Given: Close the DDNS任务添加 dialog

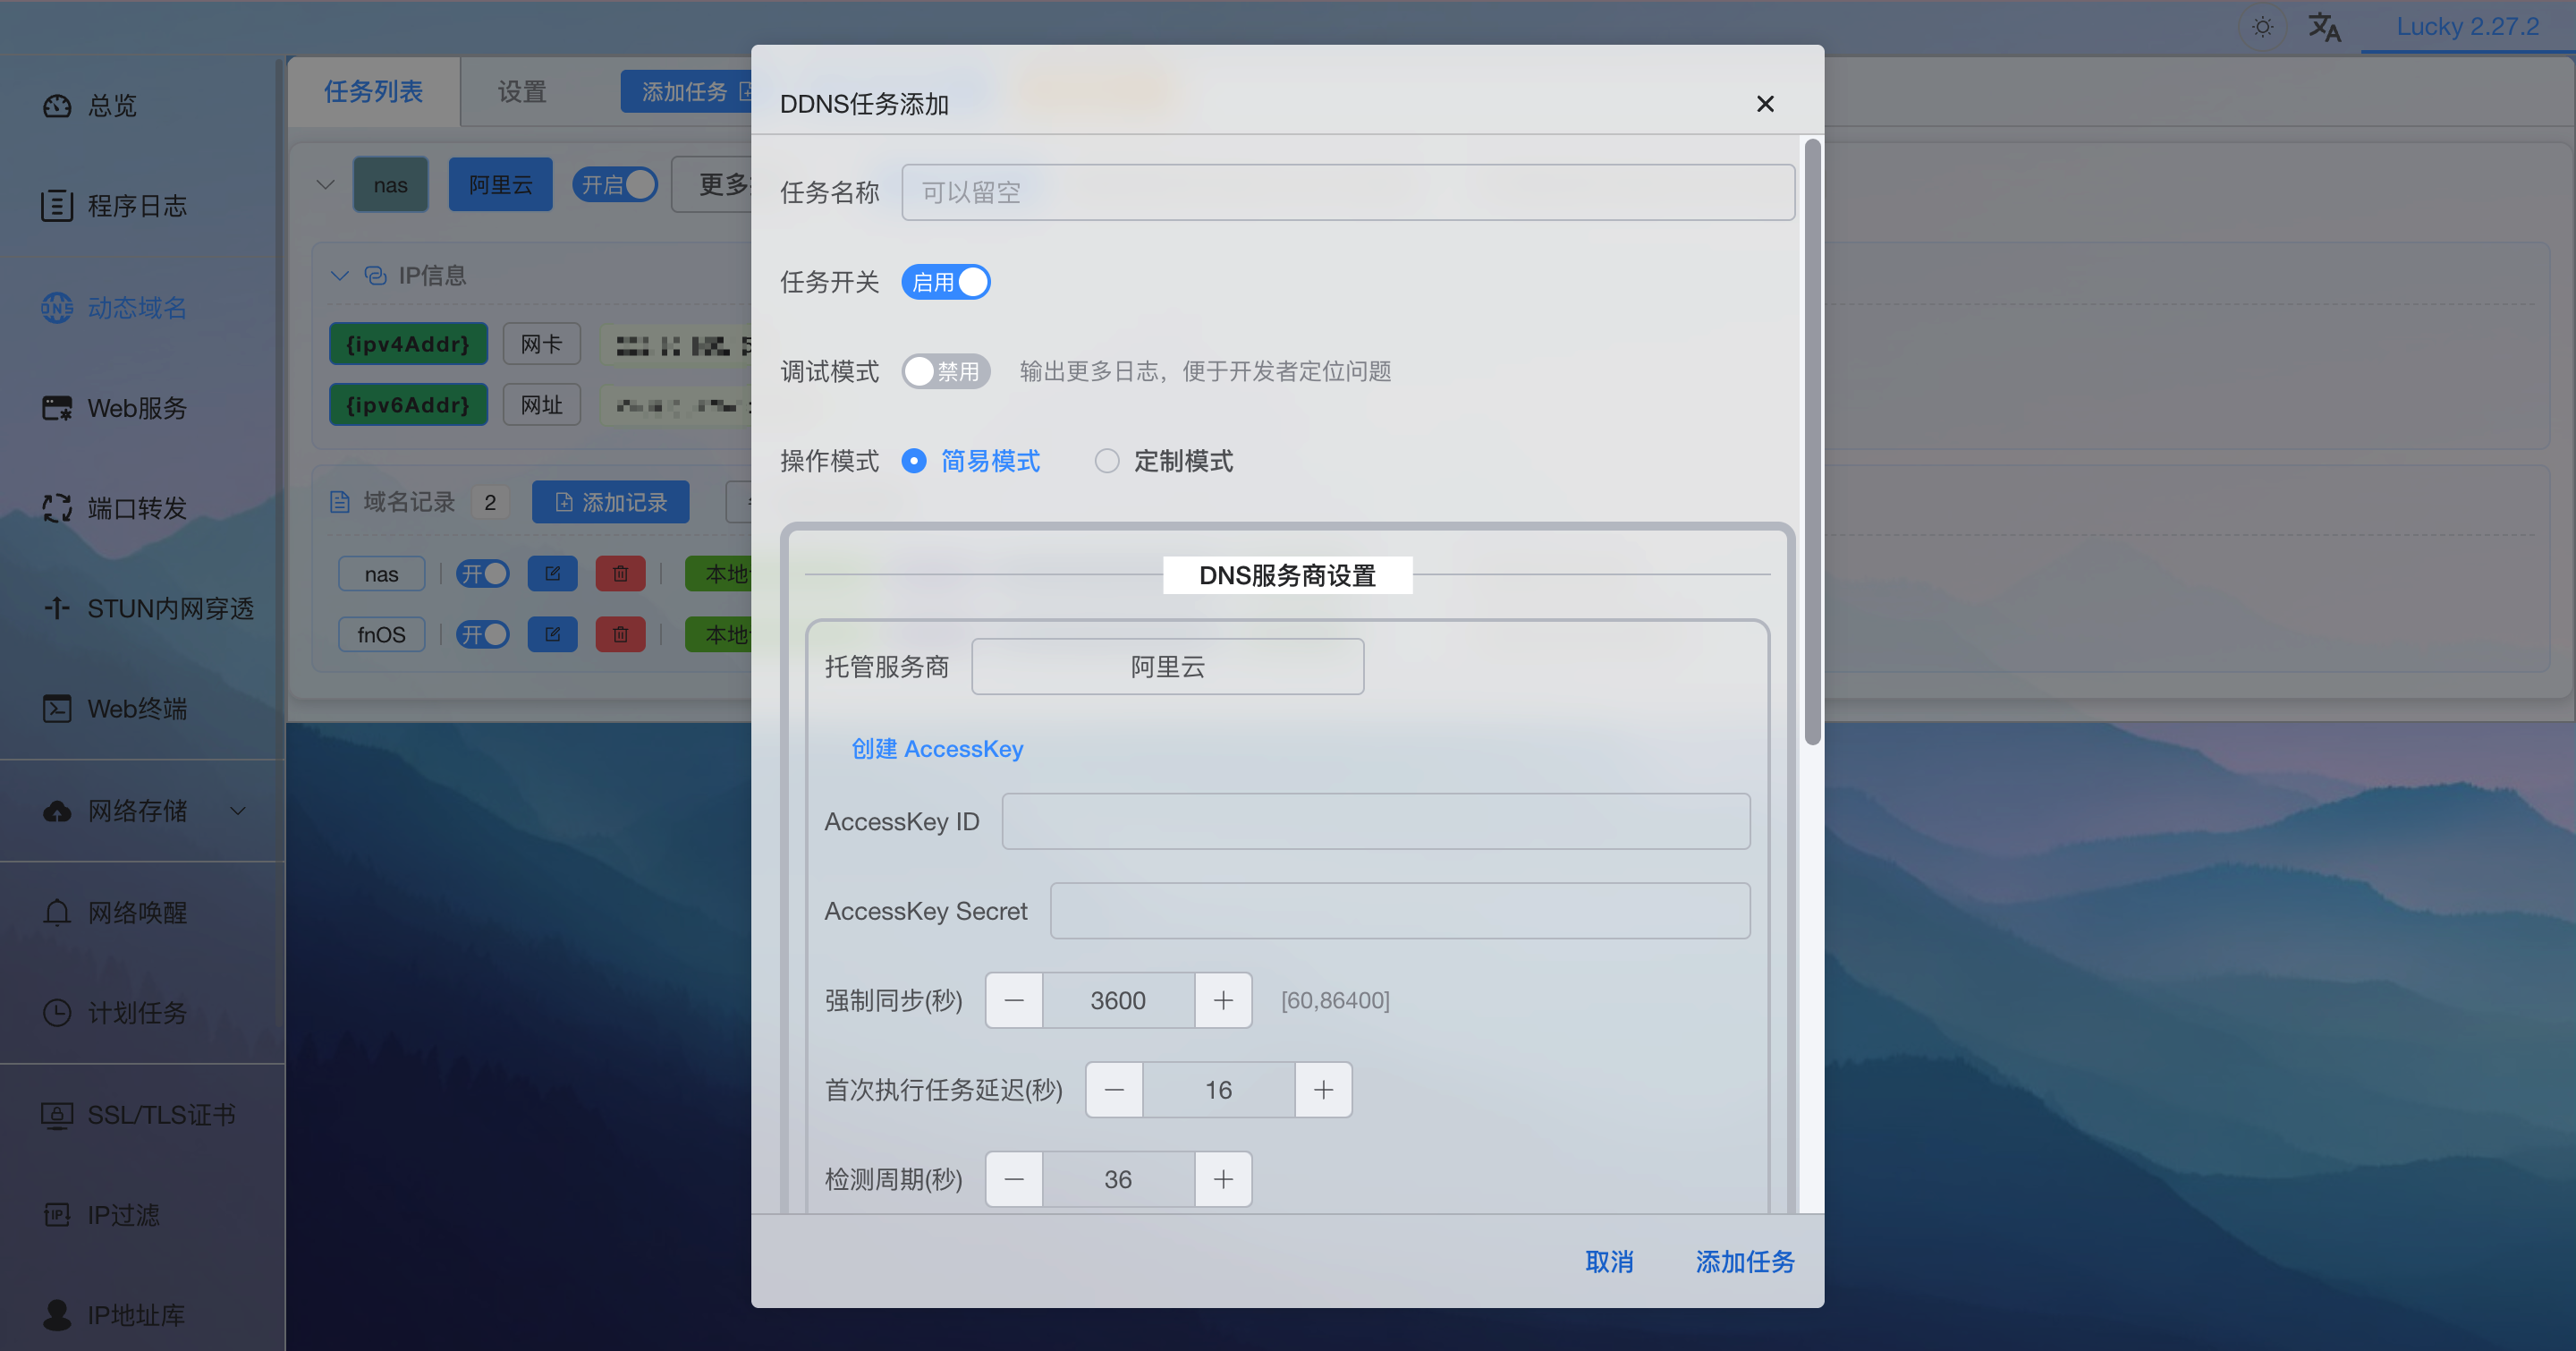Looking at the screenshot, I should (1765, 104).
